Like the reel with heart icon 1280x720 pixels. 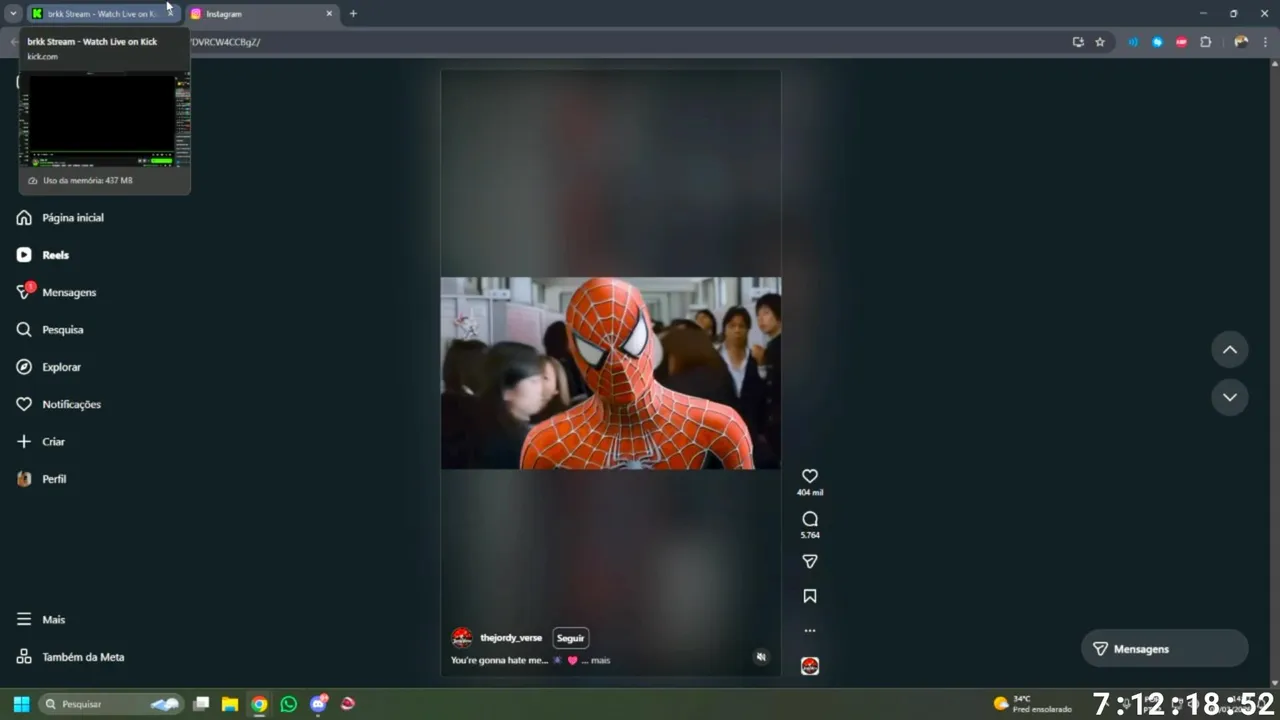click(x=810, y=476)
